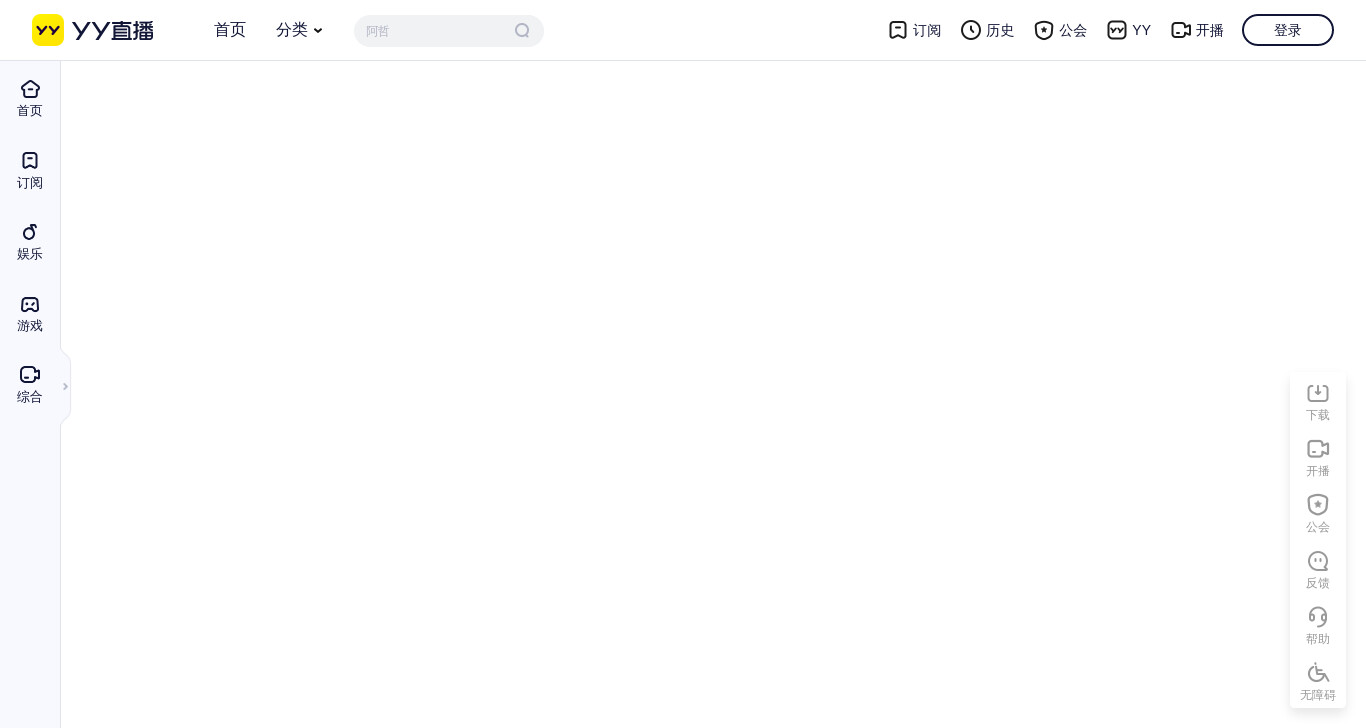Expand the 分类 dropdown menu
1366x728 pixels.
coord(300,30)
